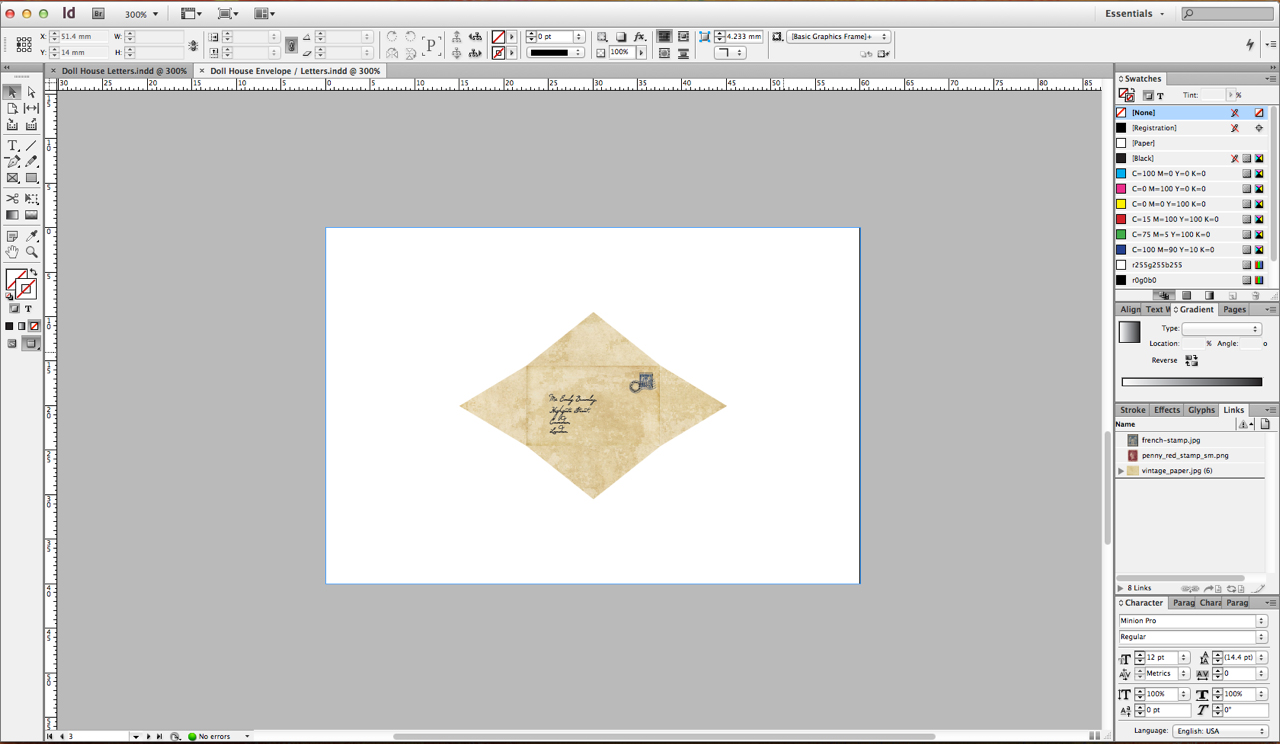Toggle constrain proportions for scaling

(x=291, y=45)
